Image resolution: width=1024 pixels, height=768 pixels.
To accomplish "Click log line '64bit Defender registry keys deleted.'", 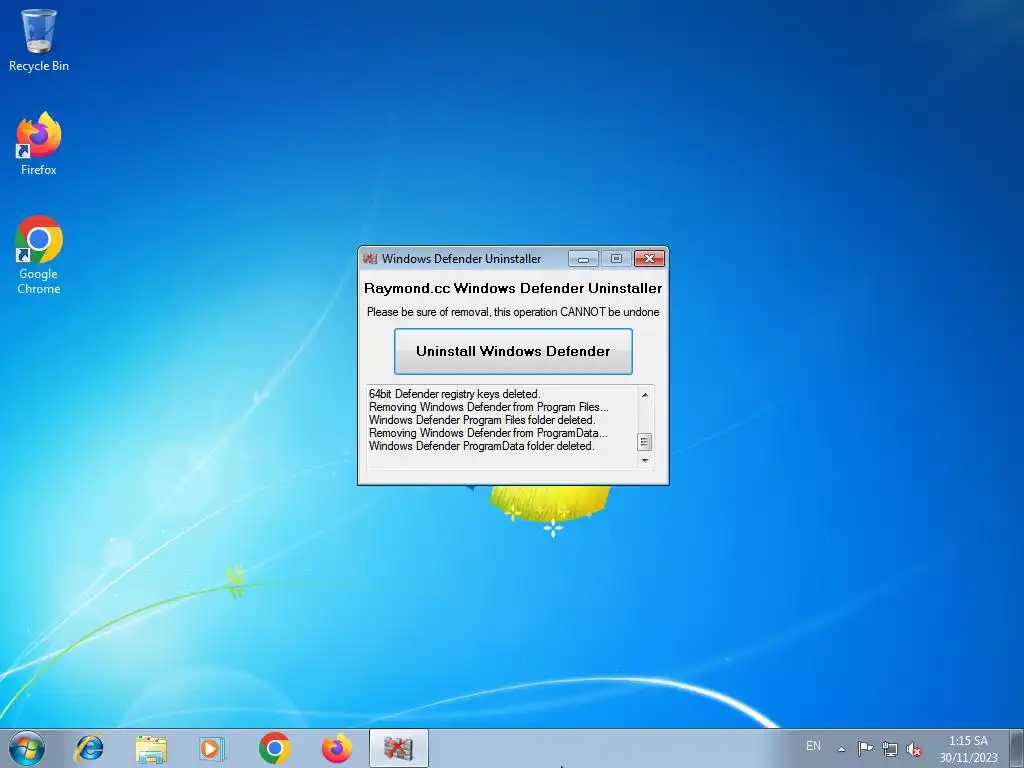I will tap(455, 394).
